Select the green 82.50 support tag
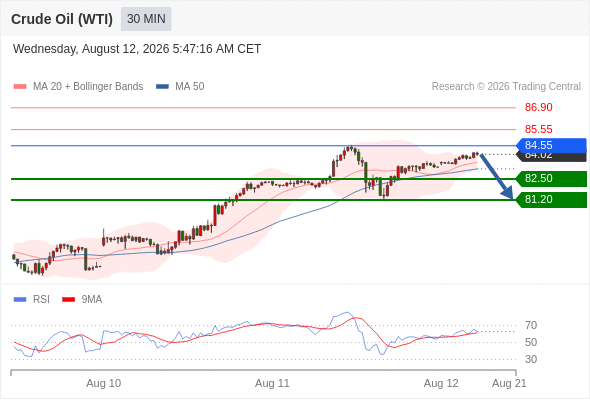This screenshot has width=590, height=400. point(551,178)
